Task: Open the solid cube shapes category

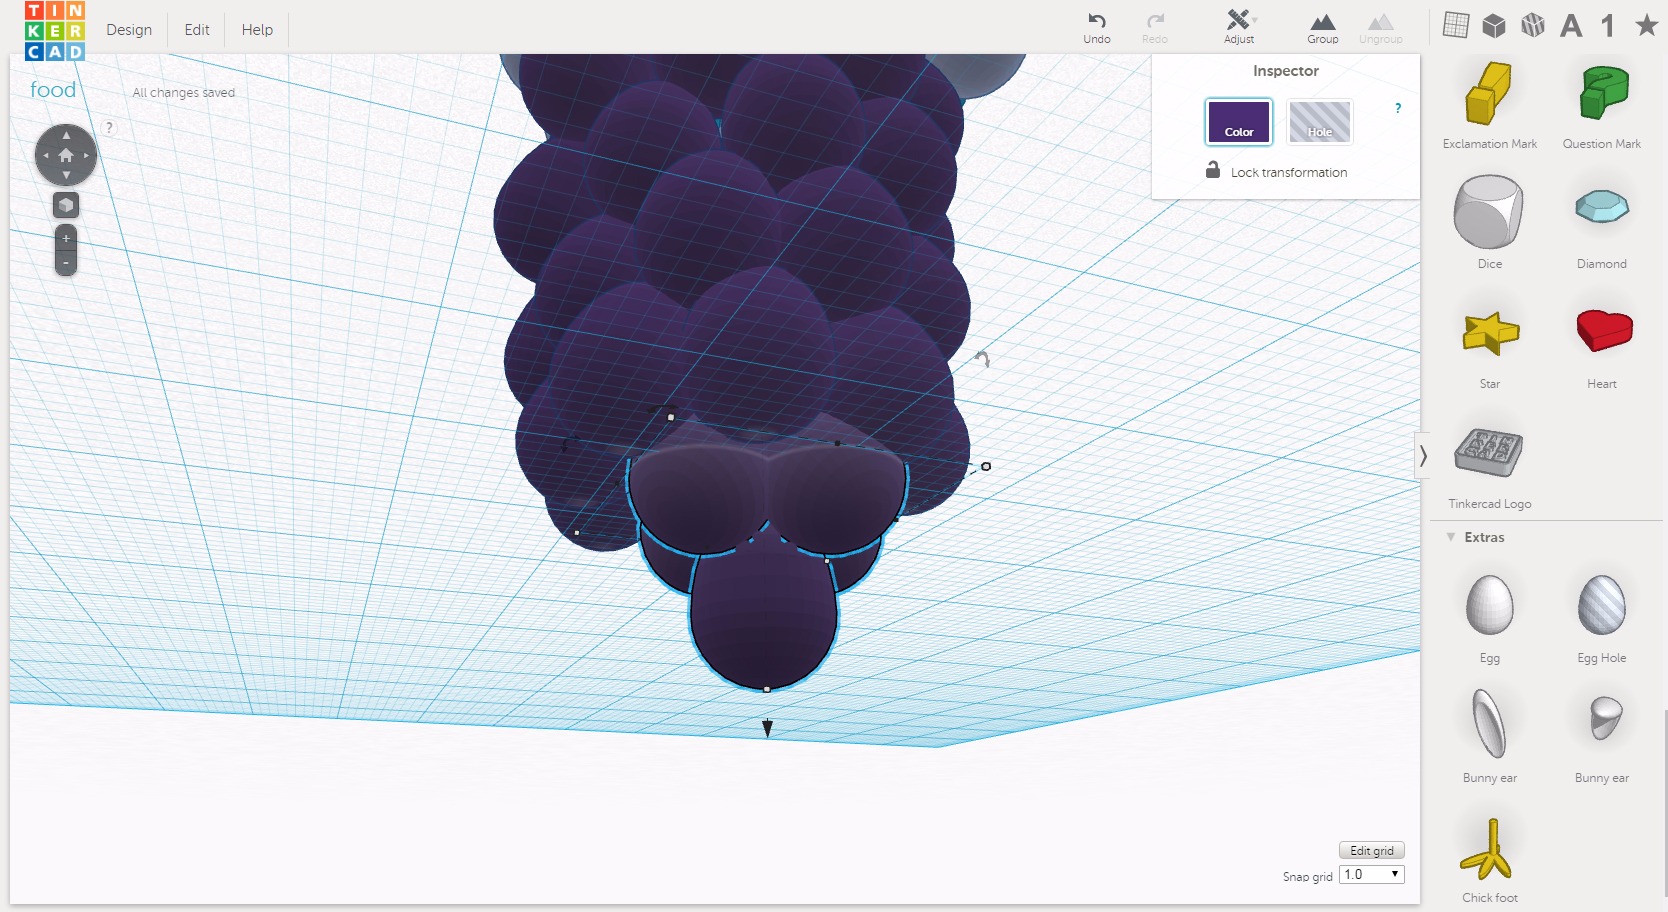Action: tap(1494, 25)
